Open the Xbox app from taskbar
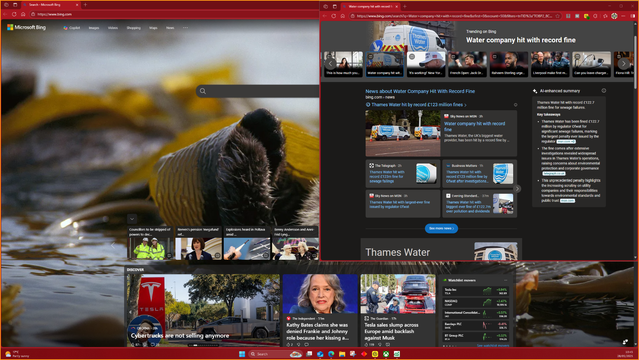The height and width of the screenshot is (360, 639). 386,354
